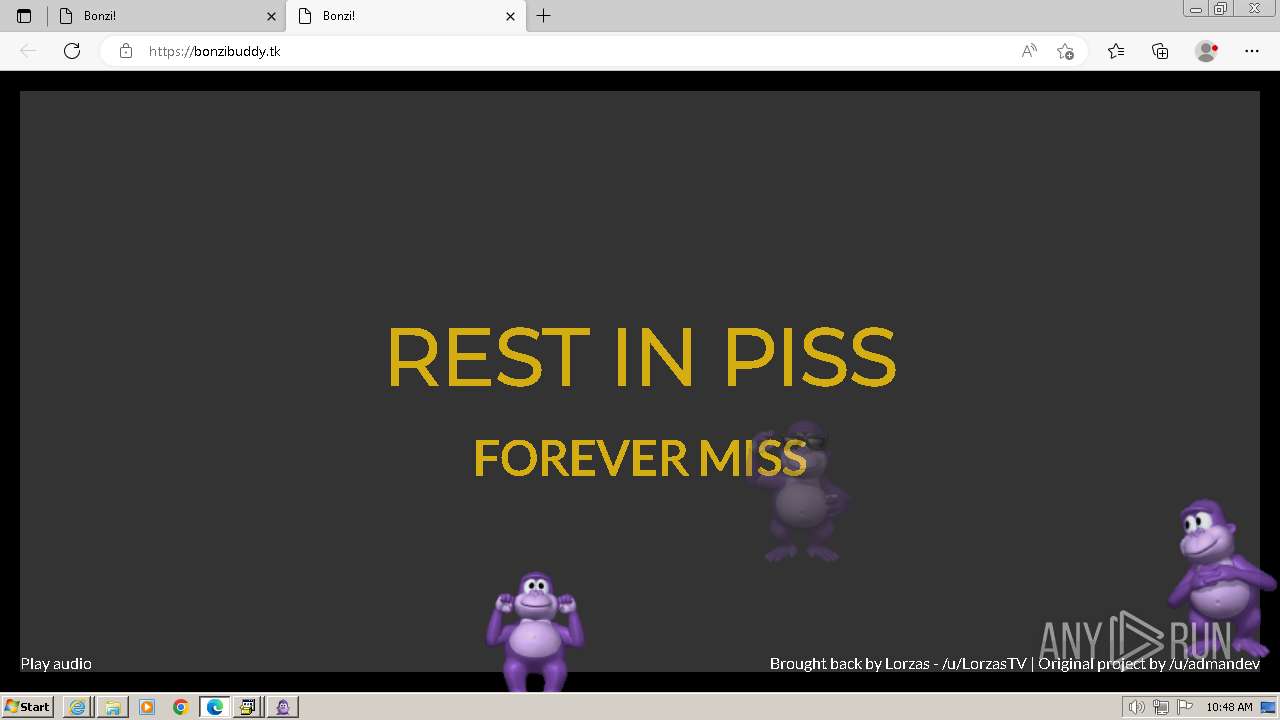This screenshot has width=1280, height=720.
Task: Switch to the first Bonzi! tab
Action: point(166,16)
